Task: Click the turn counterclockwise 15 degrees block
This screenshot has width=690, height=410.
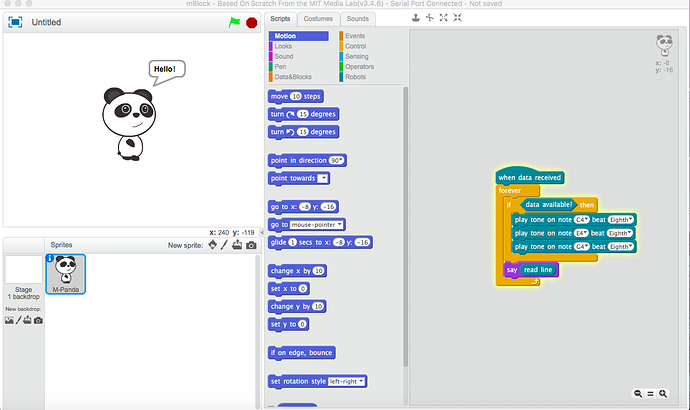Action: point(277,132)
